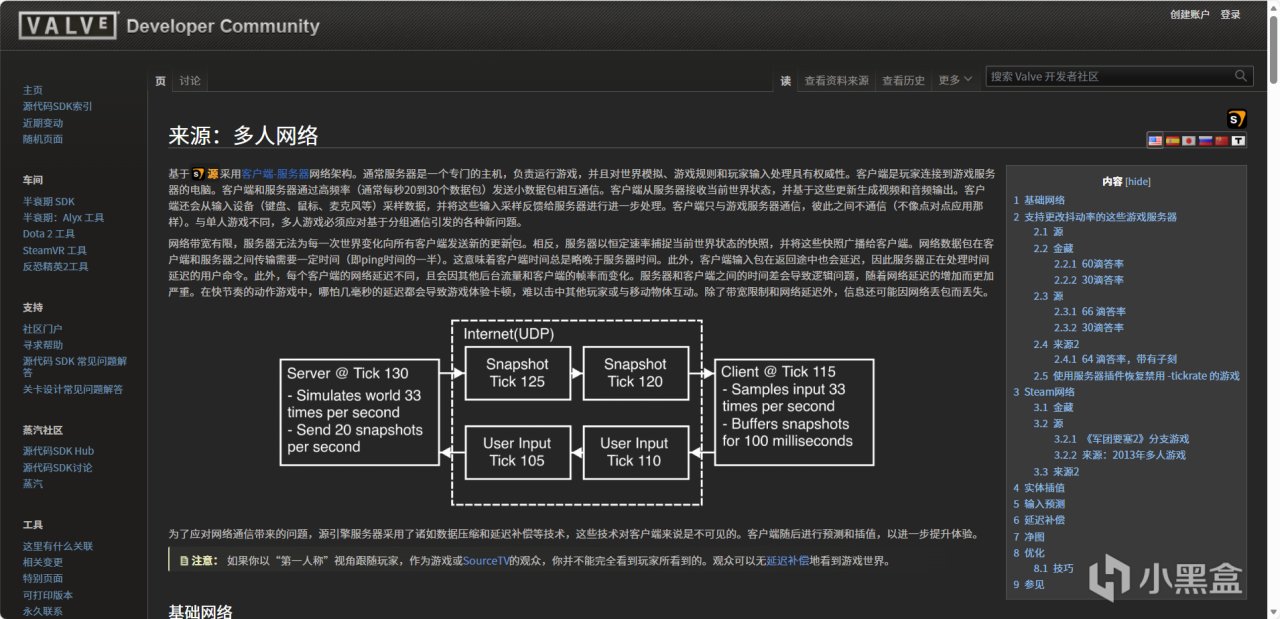
Task: Open 源代码SDK索引 sidebar link
Action: coord(58,106)
